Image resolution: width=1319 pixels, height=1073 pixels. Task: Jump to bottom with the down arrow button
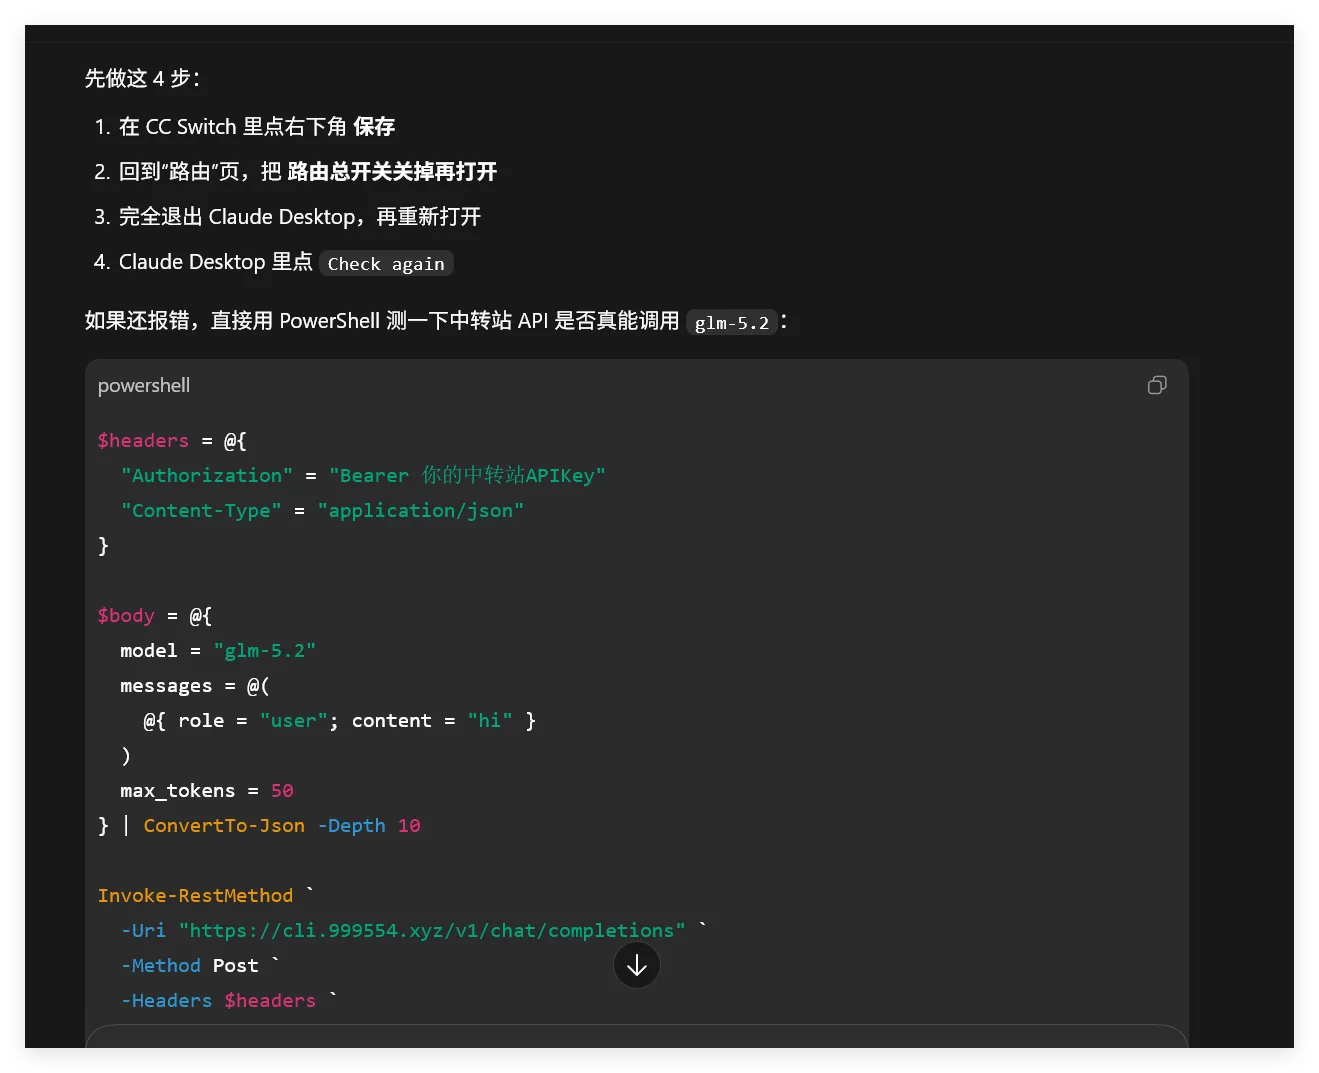tap(637, 965)
